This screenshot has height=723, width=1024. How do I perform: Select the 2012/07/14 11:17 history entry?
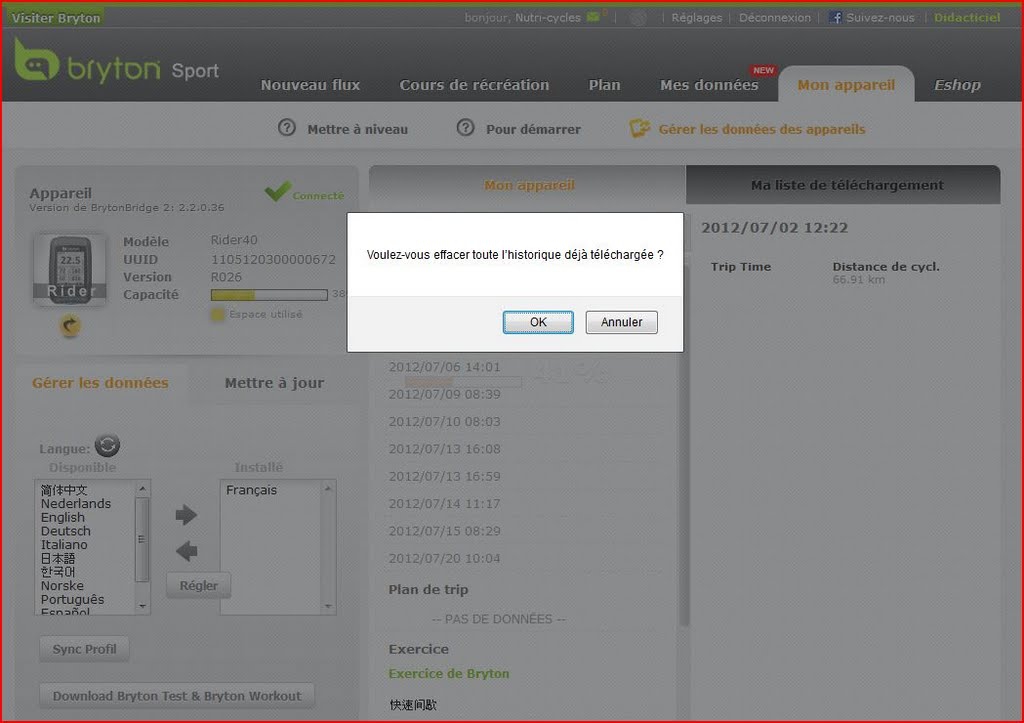click(x=445, y=504)
